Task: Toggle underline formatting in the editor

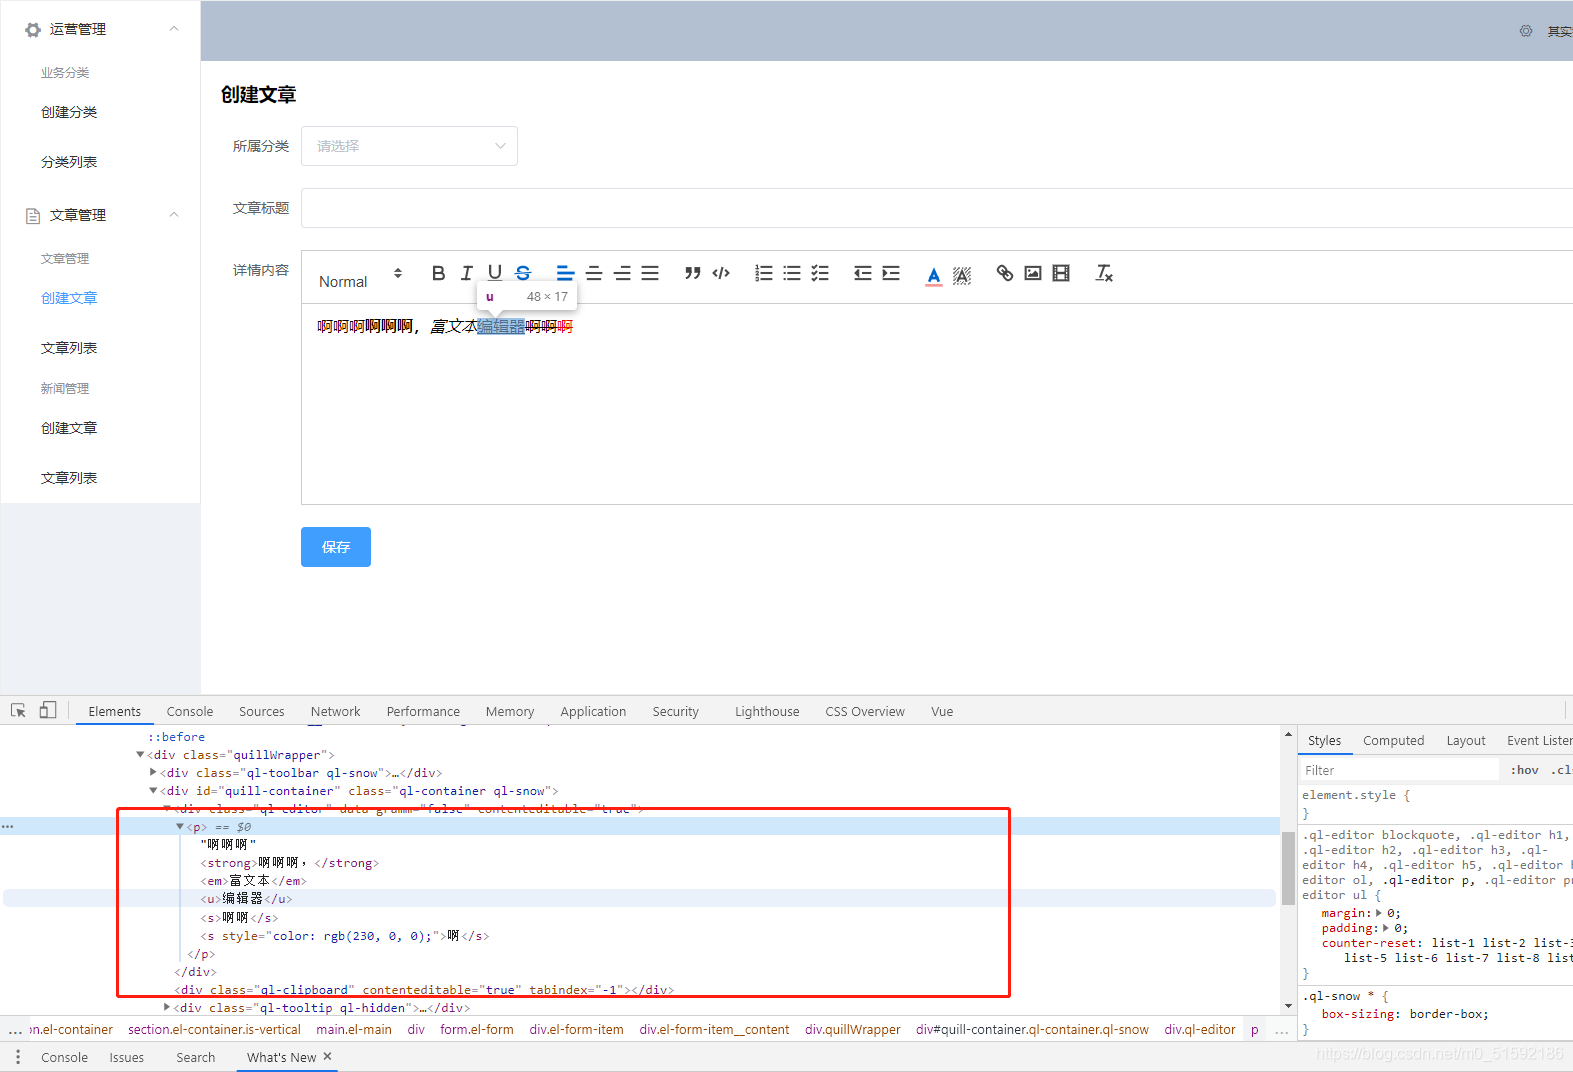Action: (494, 273)
